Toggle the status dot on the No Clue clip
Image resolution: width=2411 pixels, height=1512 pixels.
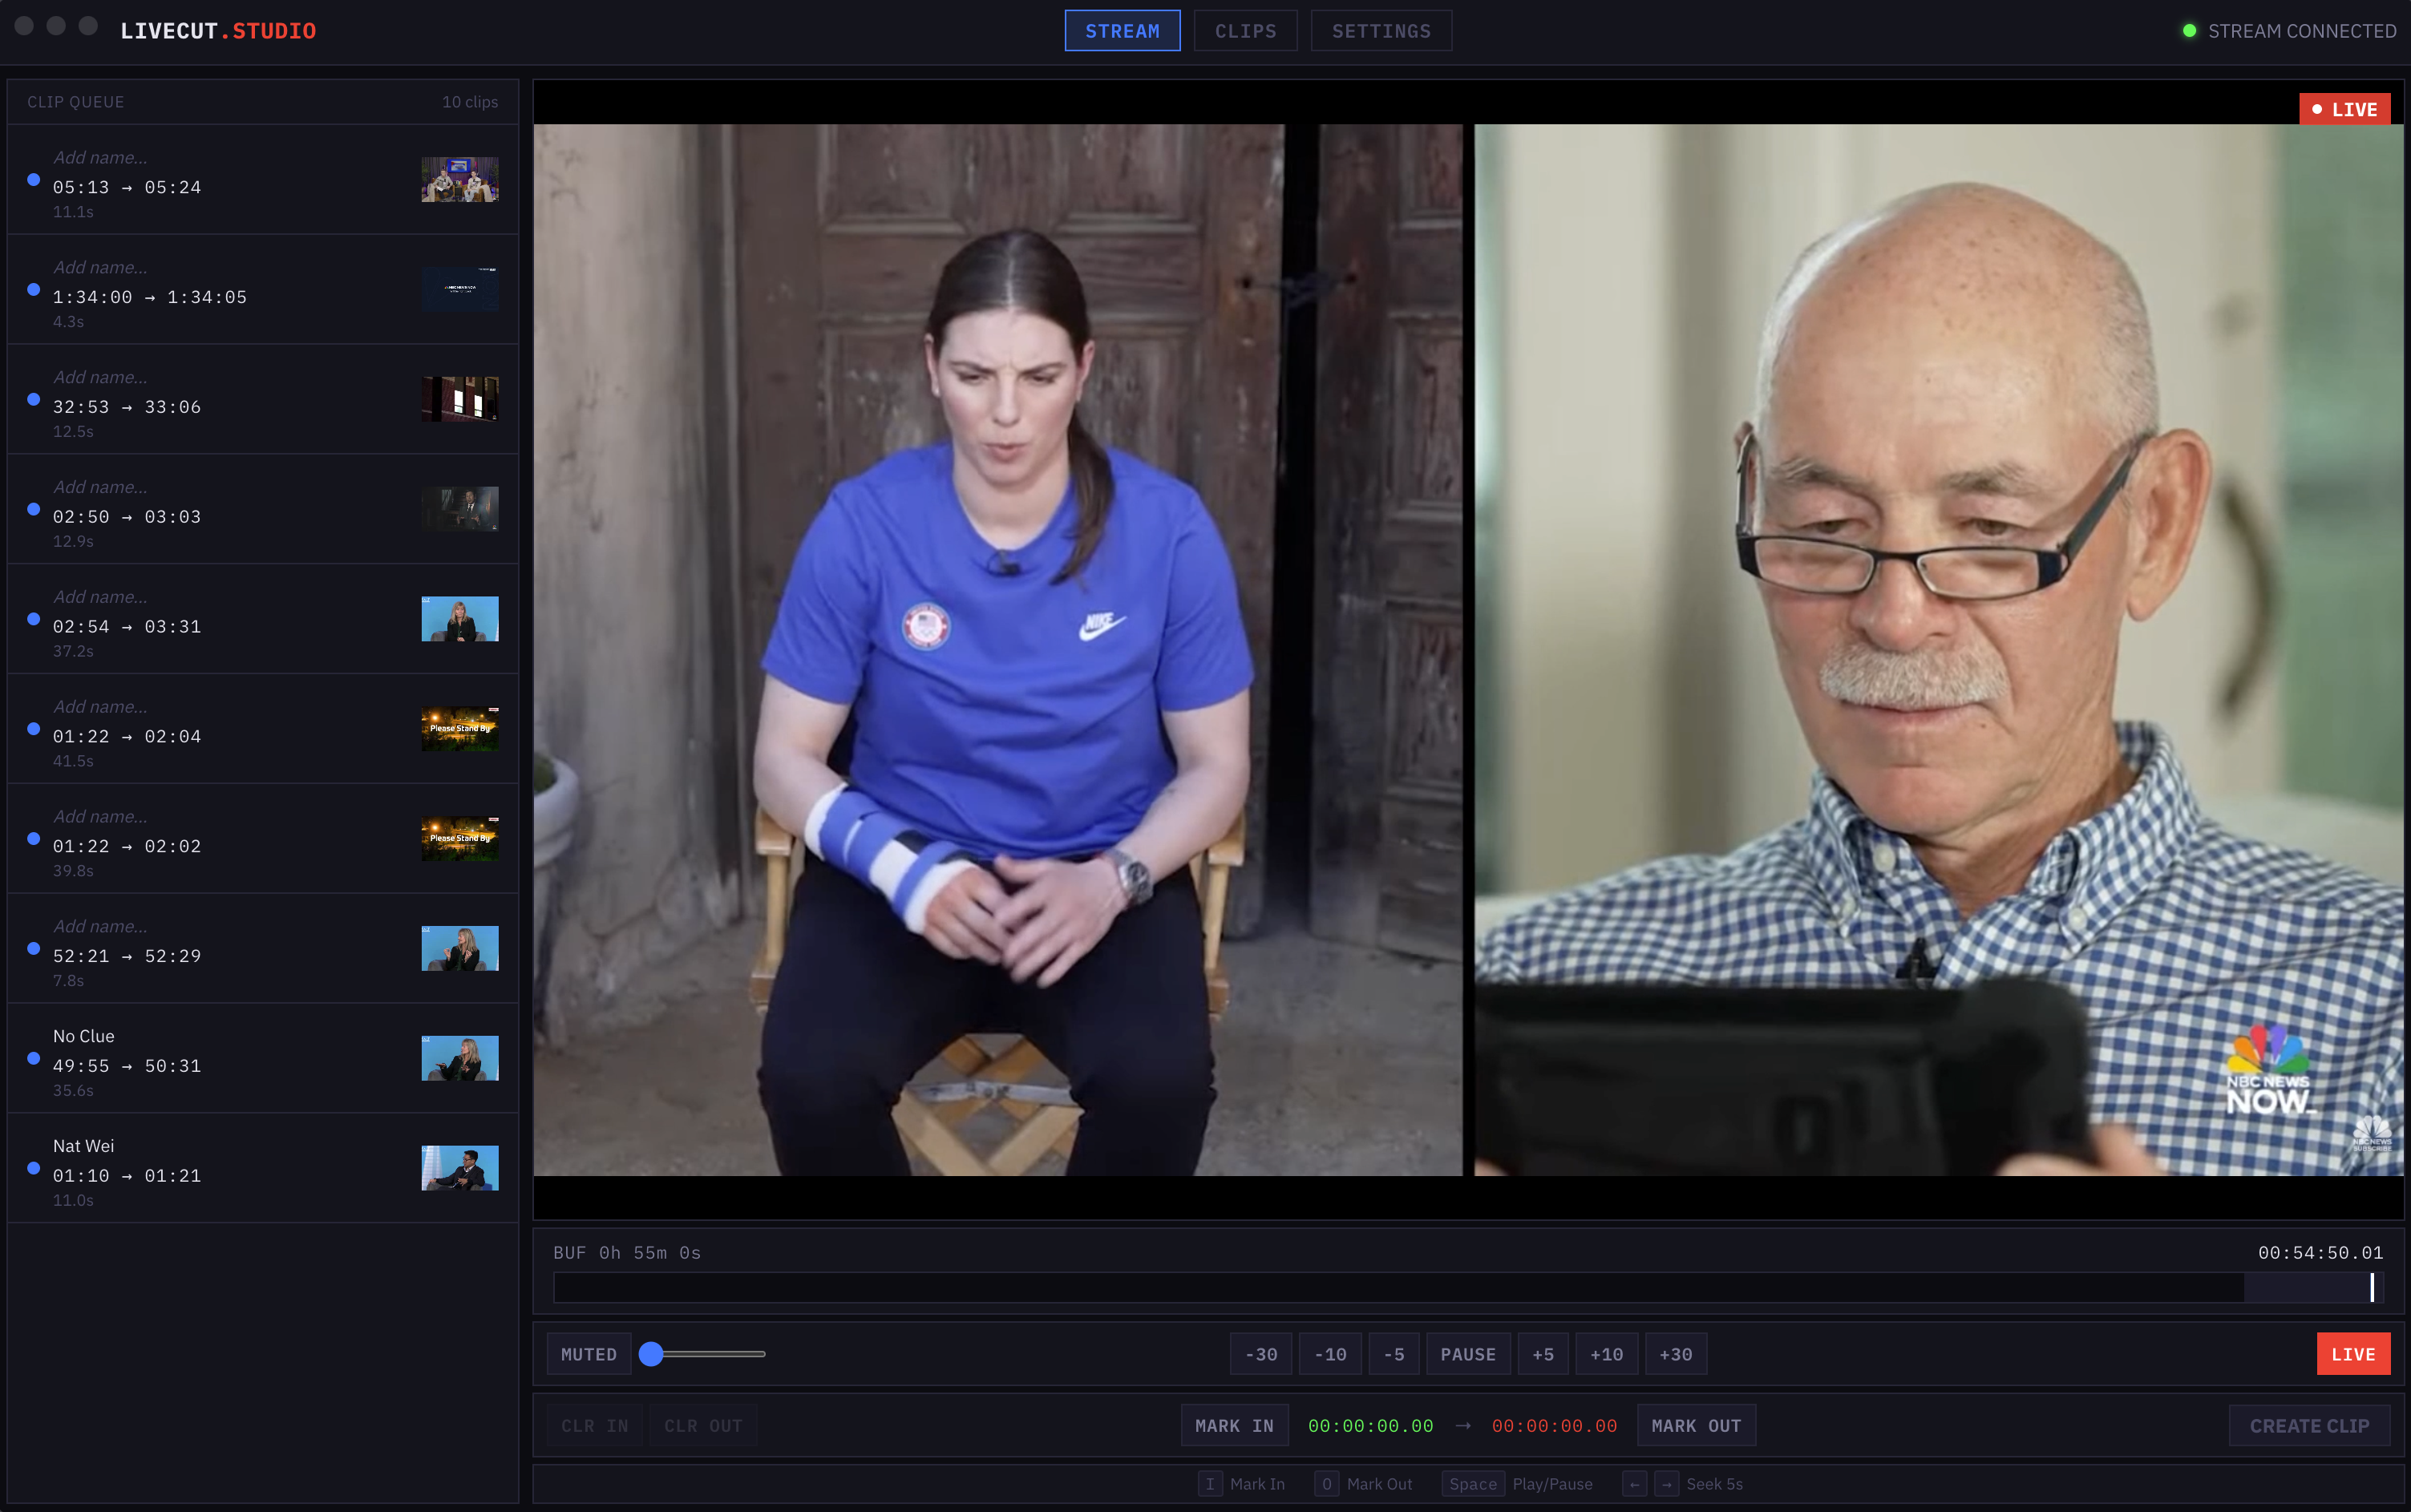[x=33, y=1058]
